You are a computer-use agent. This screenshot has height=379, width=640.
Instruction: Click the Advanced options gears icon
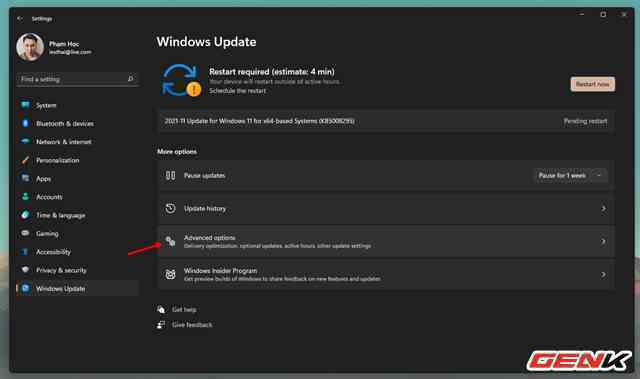pos(170,241)
